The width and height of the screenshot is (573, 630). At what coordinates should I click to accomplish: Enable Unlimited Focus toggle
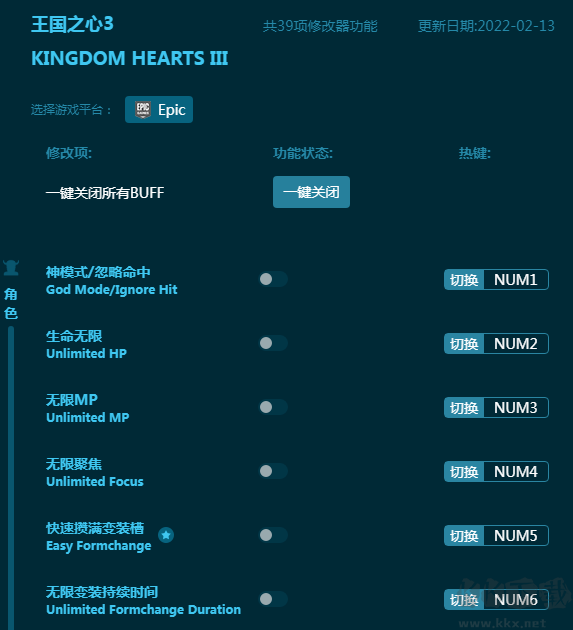(x=273, y=471)
